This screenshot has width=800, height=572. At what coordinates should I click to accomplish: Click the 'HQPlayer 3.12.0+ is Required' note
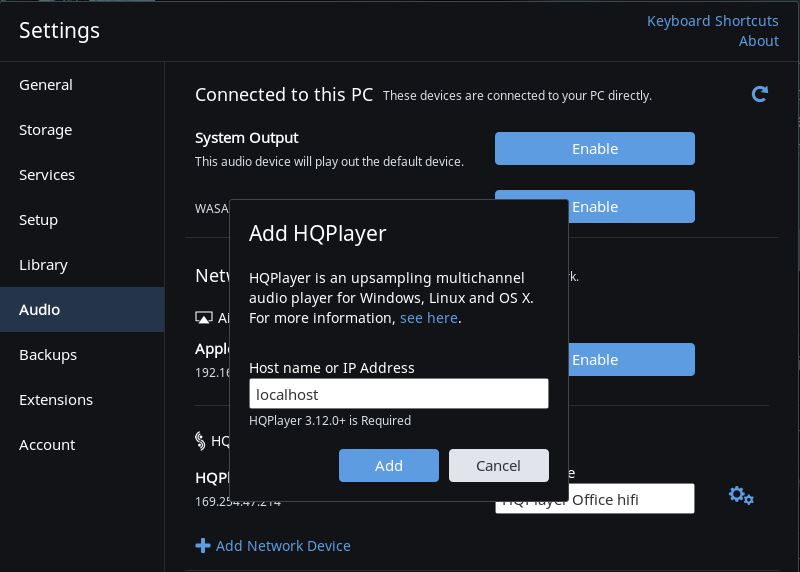point(330,420)
